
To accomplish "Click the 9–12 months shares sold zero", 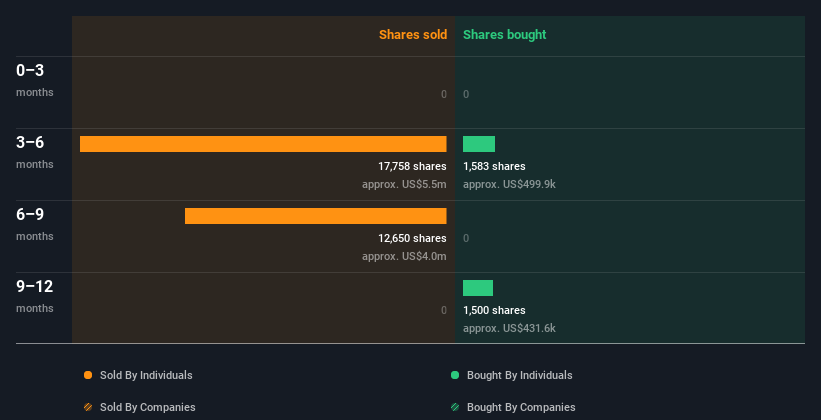I will pos(444,310).
